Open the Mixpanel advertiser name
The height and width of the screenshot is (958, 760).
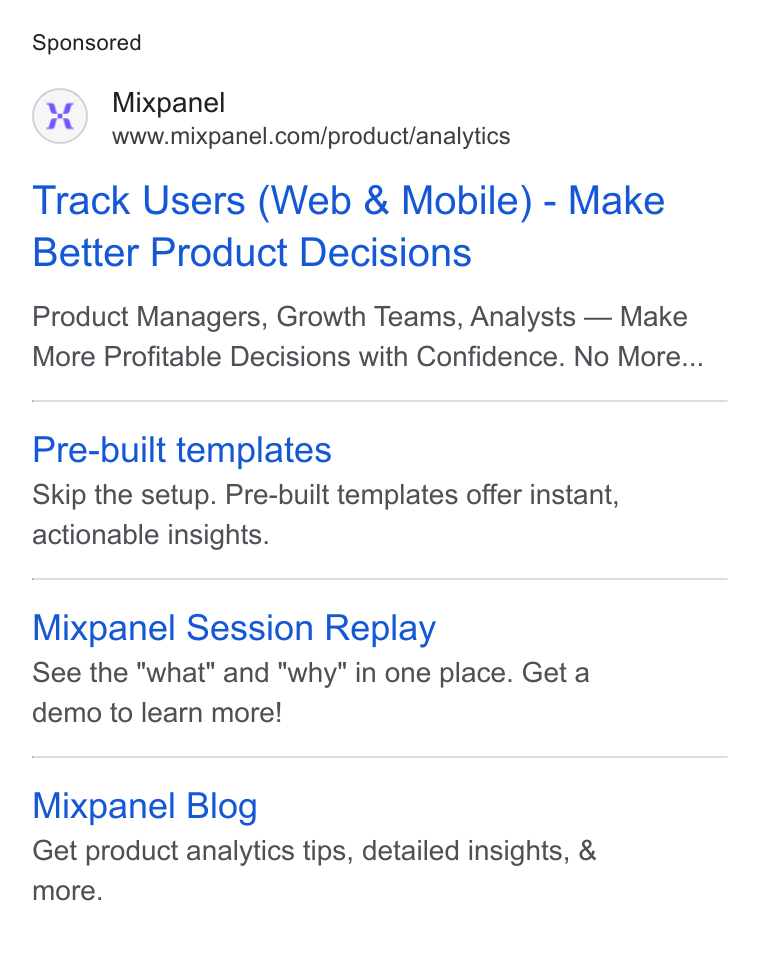click(x=169, y=103)
